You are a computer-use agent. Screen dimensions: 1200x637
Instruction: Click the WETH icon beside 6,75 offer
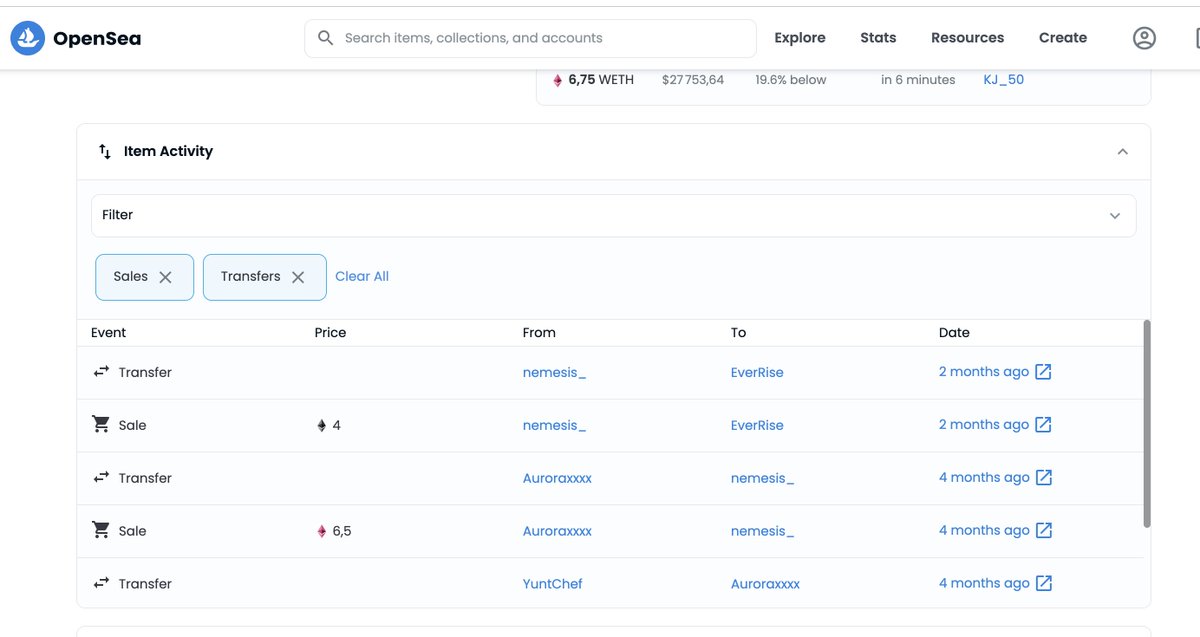pyautogui.click(x=557, y=80)
